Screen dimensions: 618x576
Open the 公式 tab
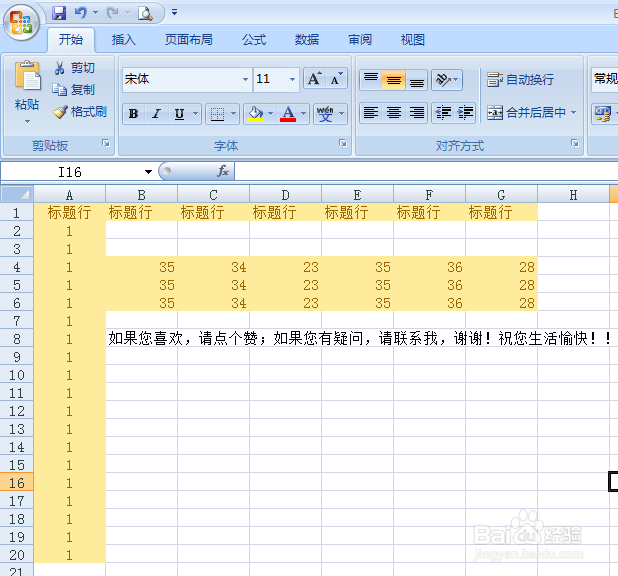[254, 39]
